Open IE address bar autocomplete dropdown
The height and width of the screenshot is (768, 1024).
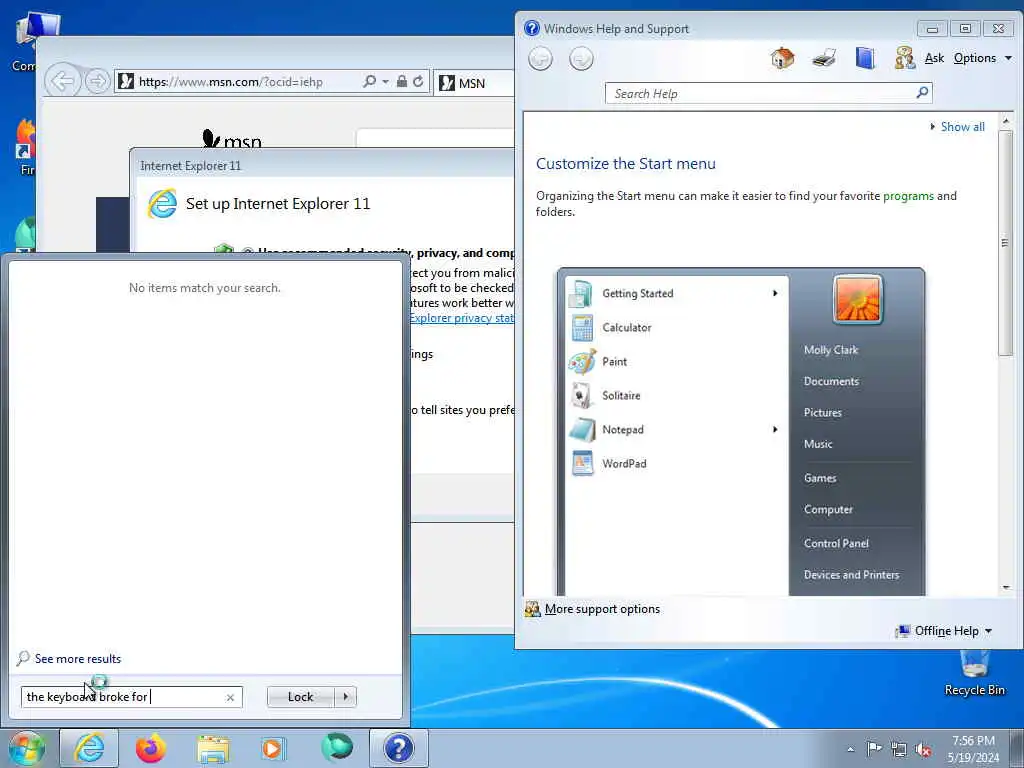click(385, 82)
